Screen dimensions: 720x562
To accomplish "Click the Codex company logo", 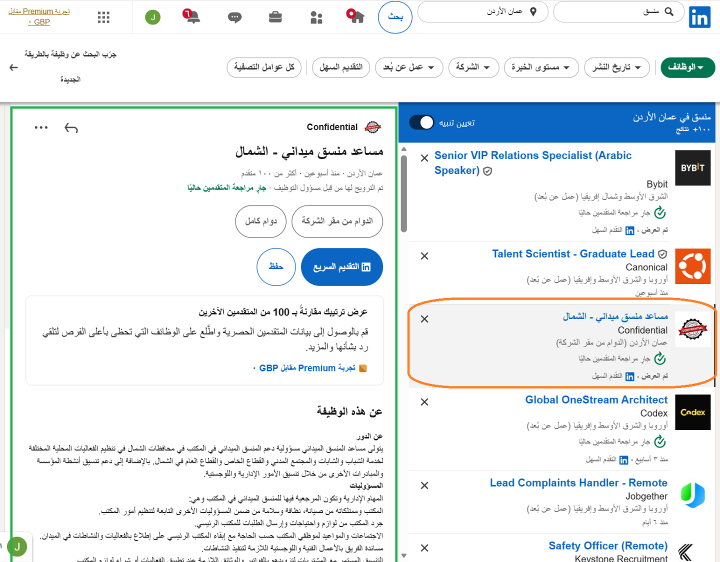I will [692, 412].
